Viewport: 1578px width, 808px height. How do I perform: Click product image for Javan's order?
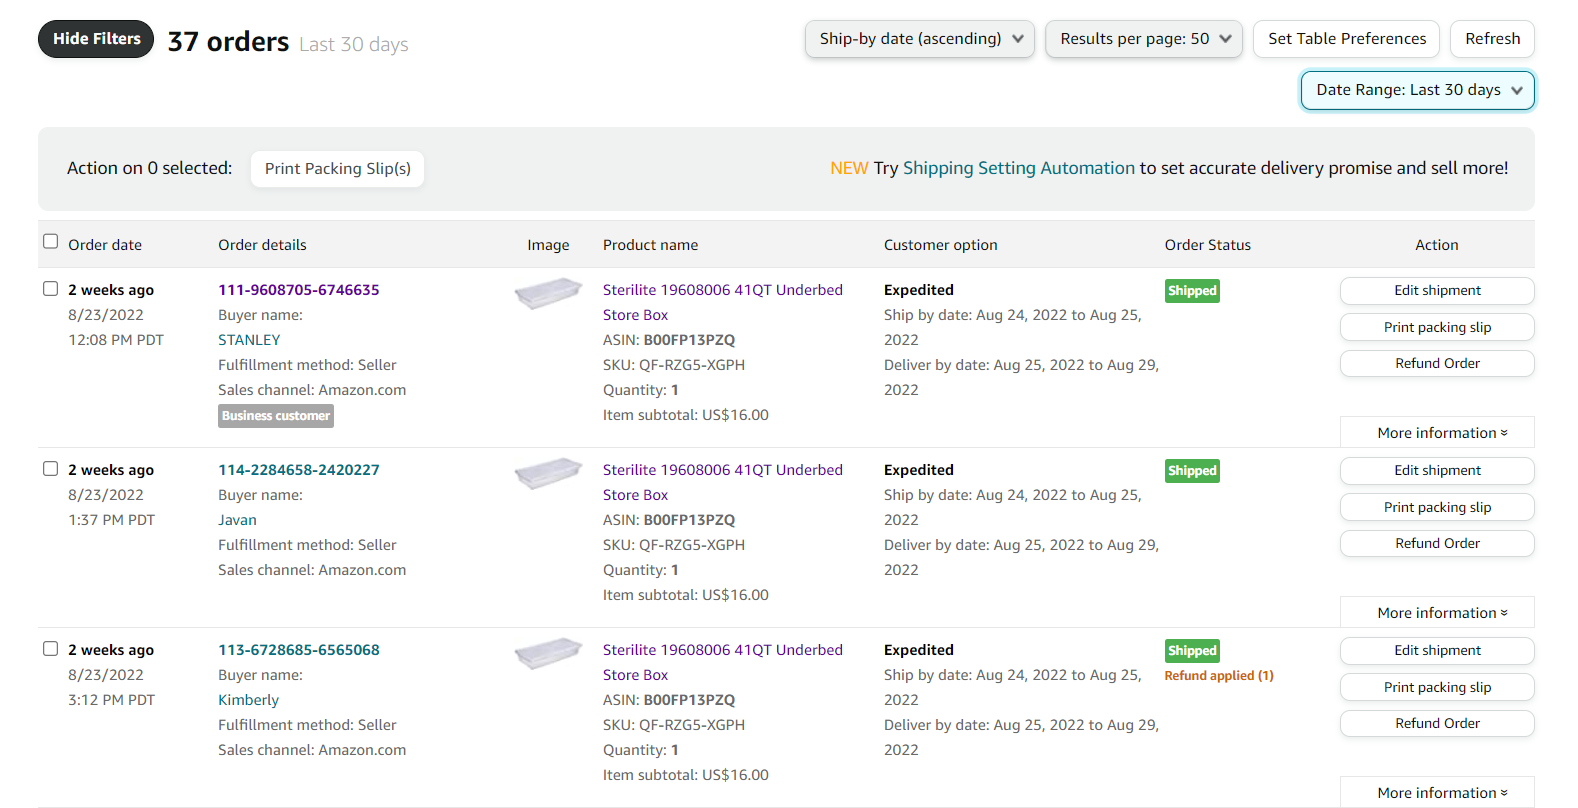[547, 473]
